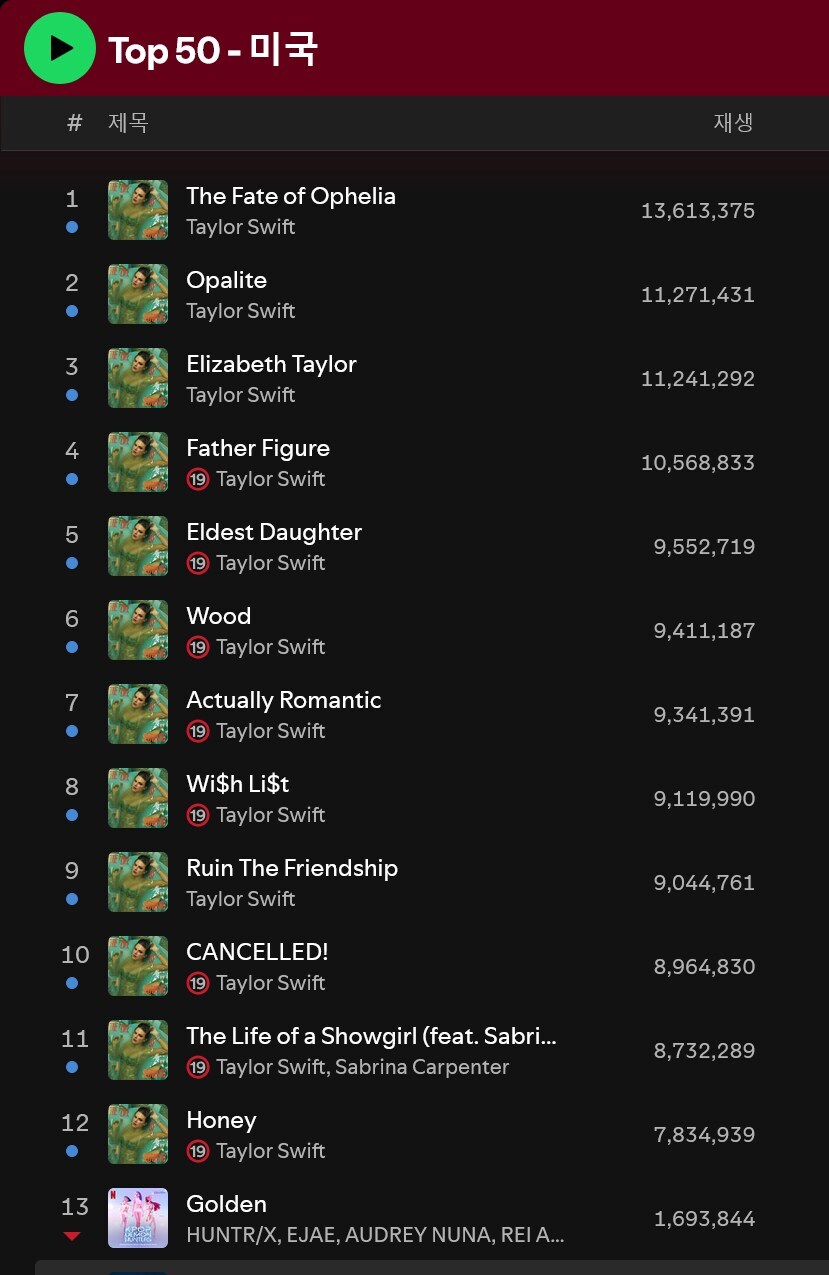Click the blue dot under rank 7
This screenshot has height=1275, width=829.
(72, 731)
